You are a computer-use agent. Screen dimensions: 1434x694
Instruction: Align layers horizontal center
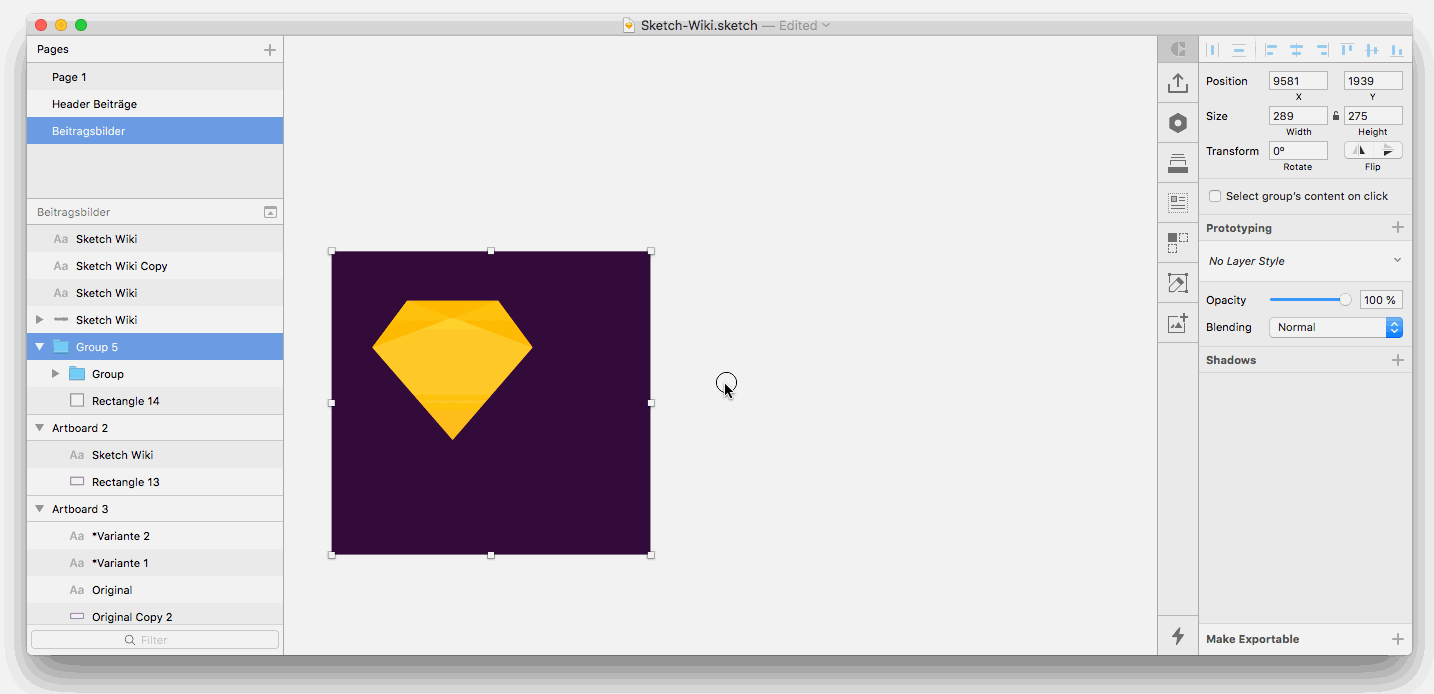click(x=1296, y=49)
